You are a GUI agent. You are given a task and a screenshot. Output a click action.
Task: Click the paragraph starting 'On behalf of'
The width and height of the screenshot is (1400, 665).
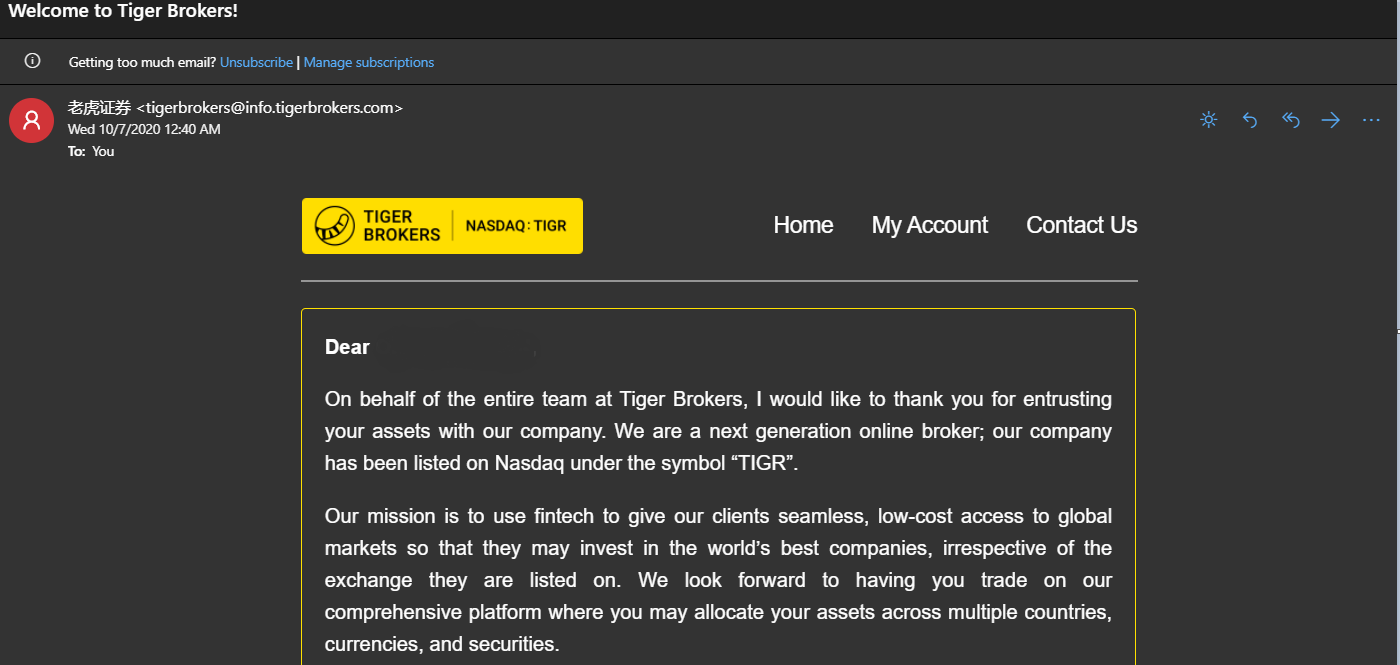point(718,431)
